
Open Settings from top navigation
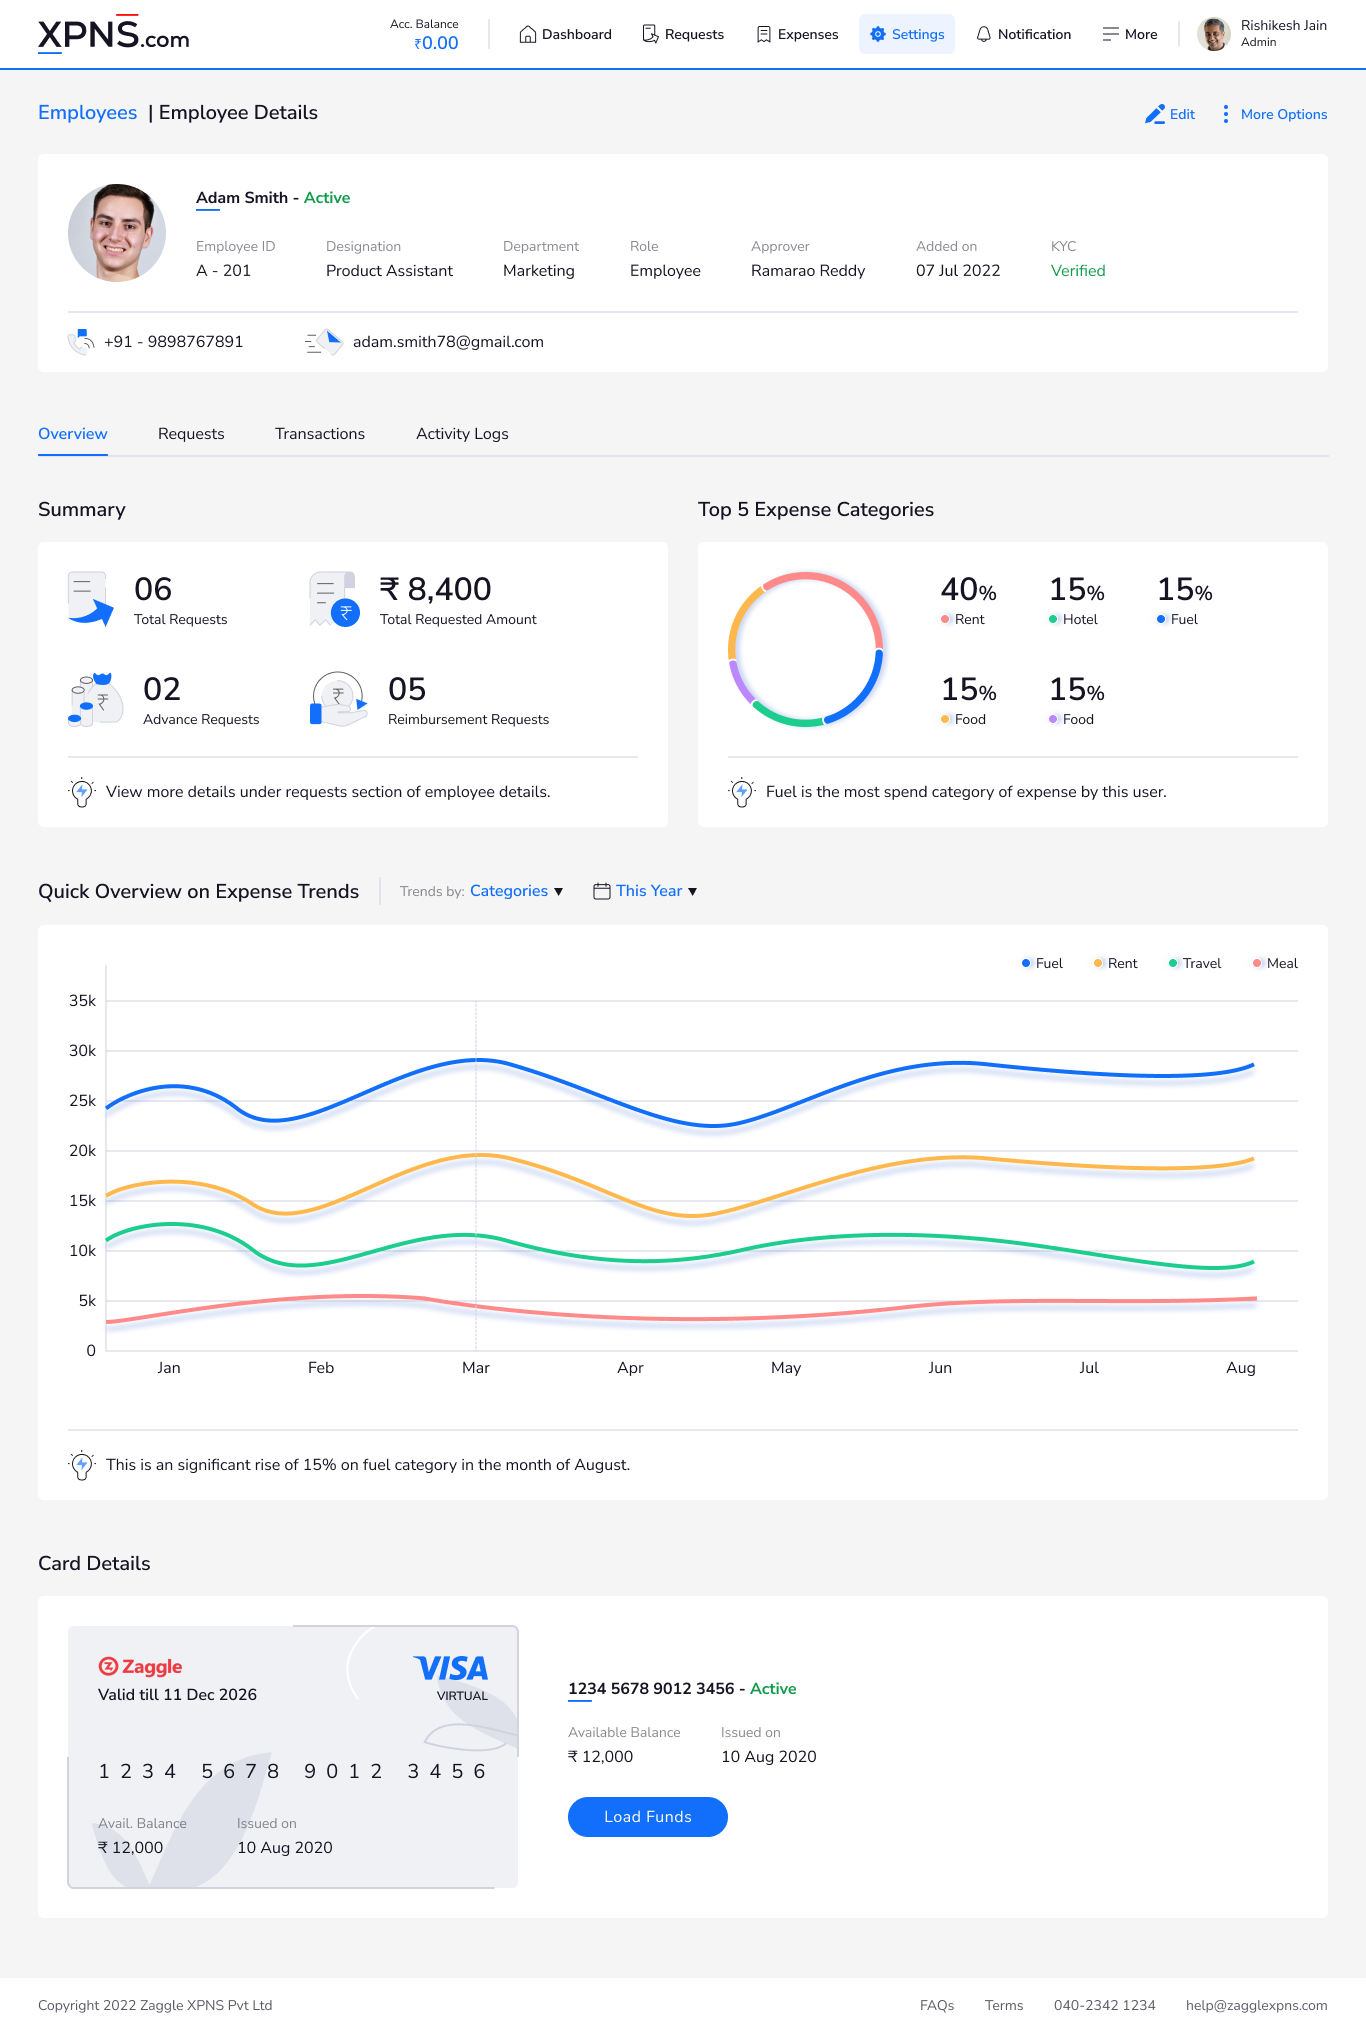pyautogui.click(x=907, y=34)
